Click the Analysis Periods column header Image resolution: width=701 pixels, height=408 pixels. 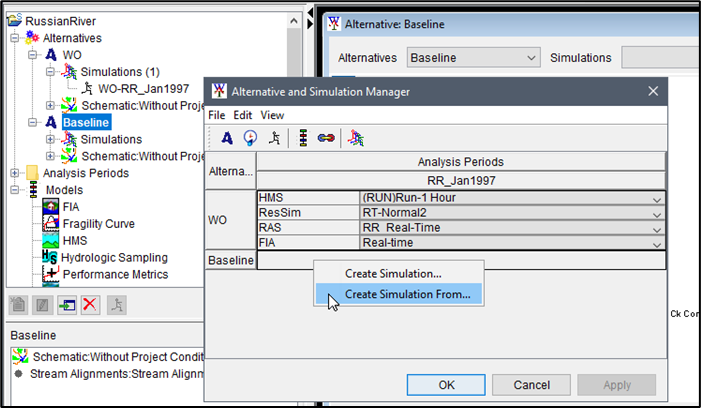coord(461,162)
